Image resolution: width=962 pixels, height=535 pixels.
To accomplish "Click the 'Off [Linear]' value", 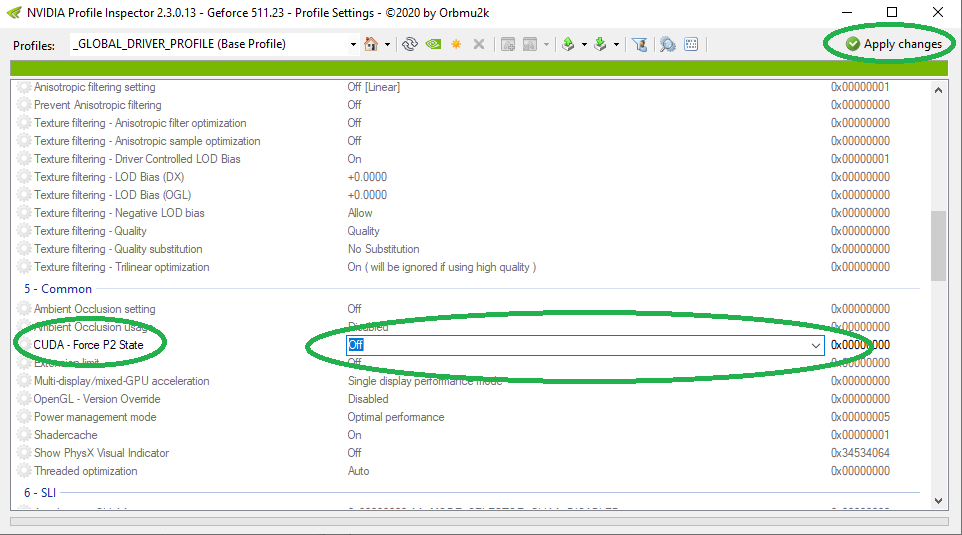I will (374, 87).
